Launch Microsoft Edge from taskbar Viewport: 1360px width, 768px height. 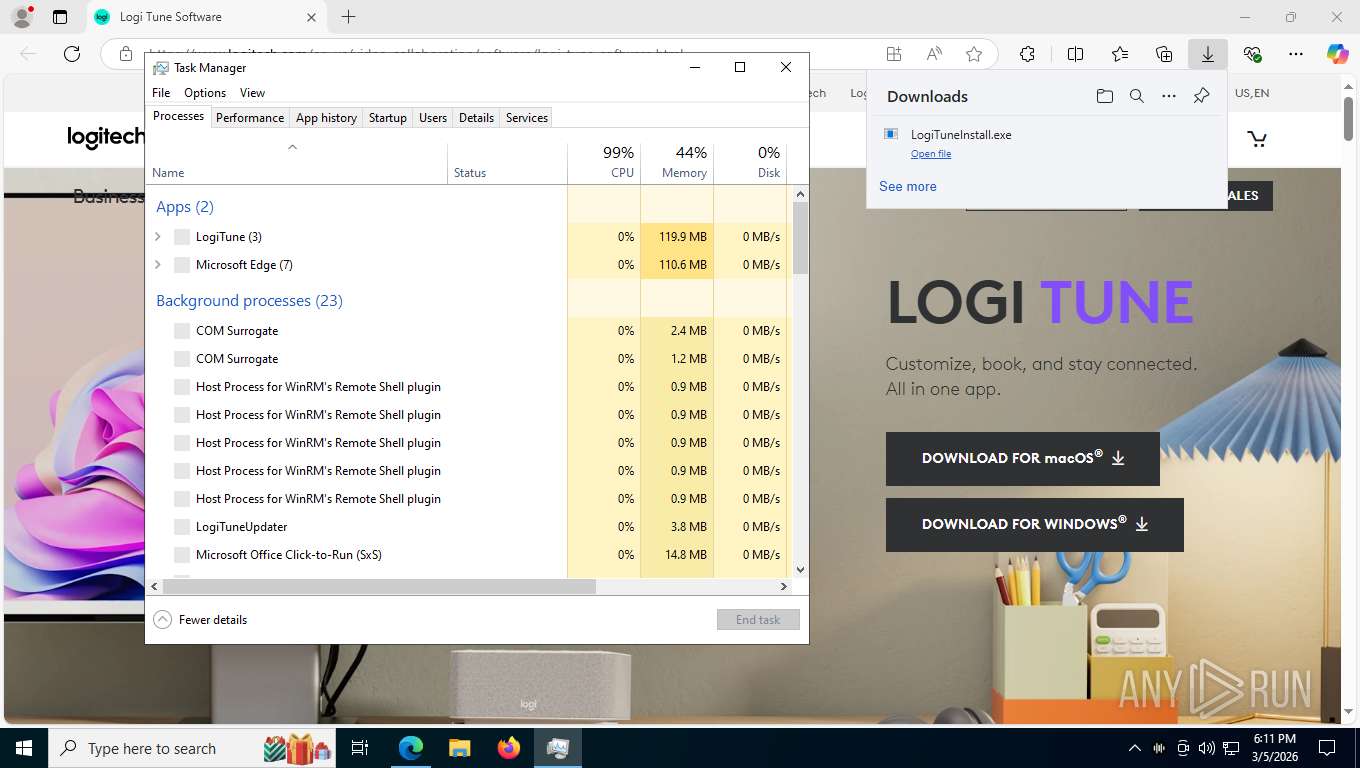(411, 748)
